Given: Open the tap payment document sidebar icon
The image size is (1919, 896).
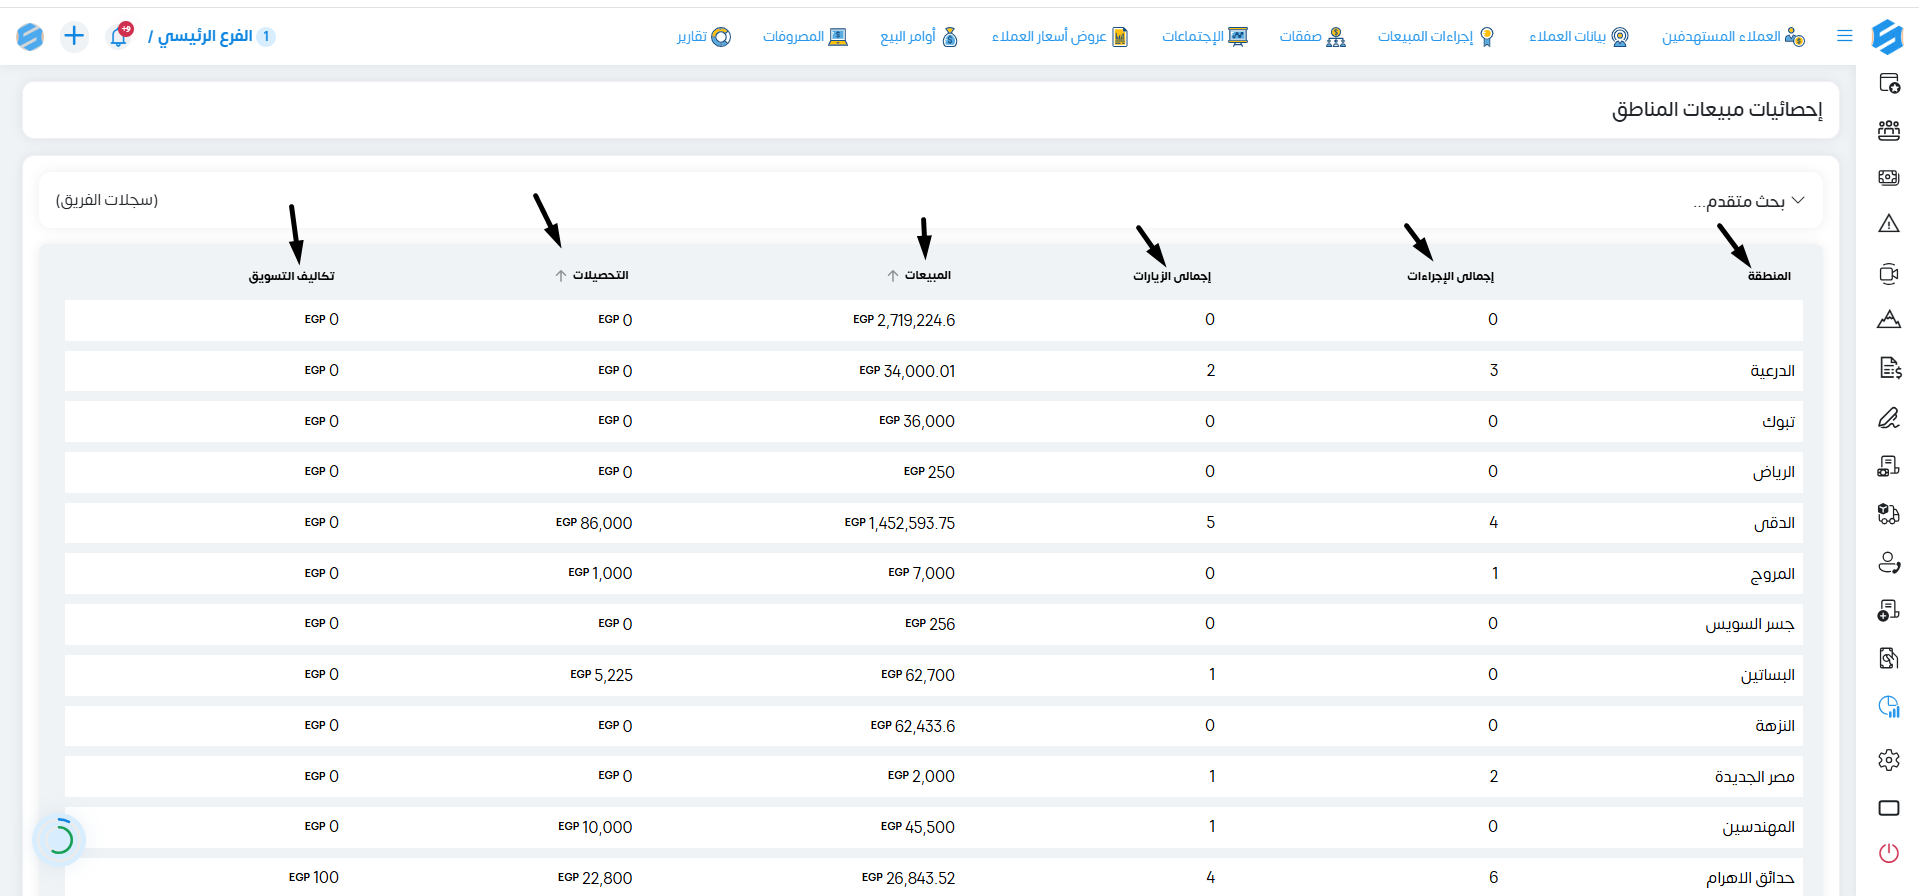Looking at the screenshot, I should (1889, 658).
